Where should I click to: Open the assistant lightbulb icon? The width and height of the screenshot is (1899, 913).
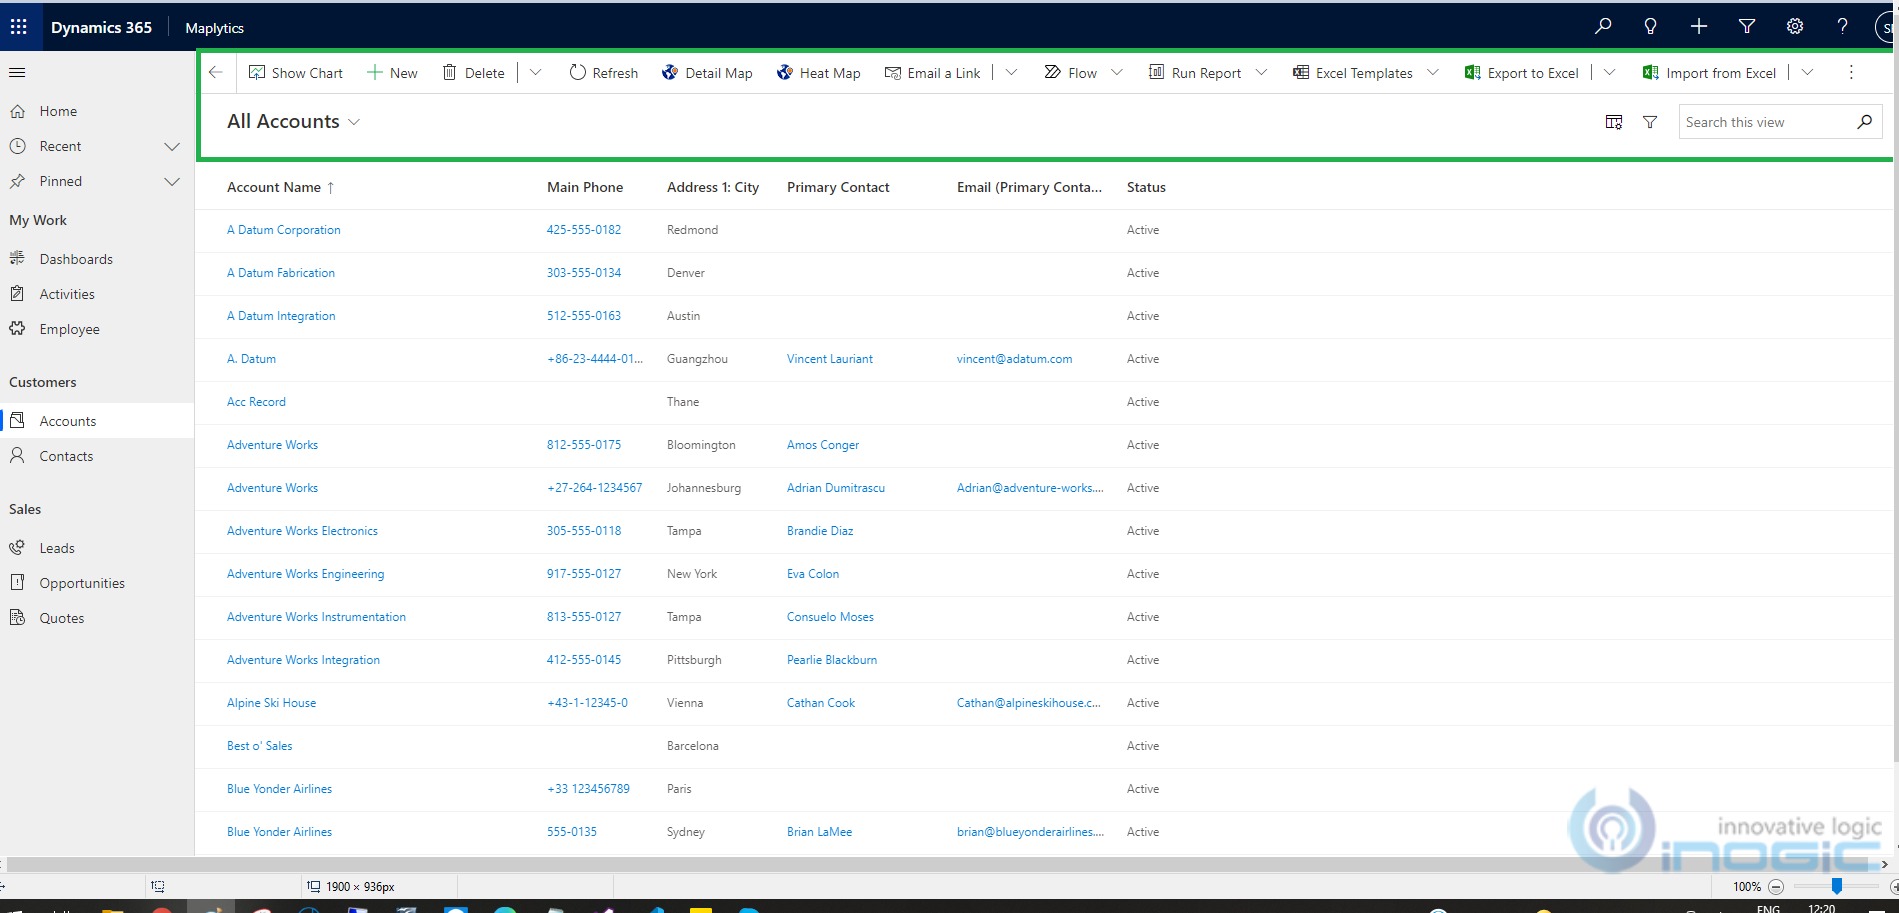[x=1650, y=27]
